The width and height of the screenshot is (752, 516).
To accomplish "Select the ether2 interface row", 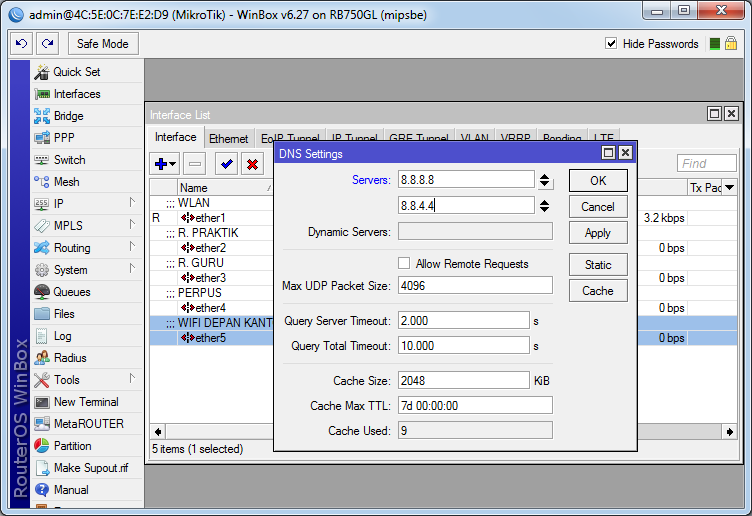I will pyautogui.click(x=212, y=248).
